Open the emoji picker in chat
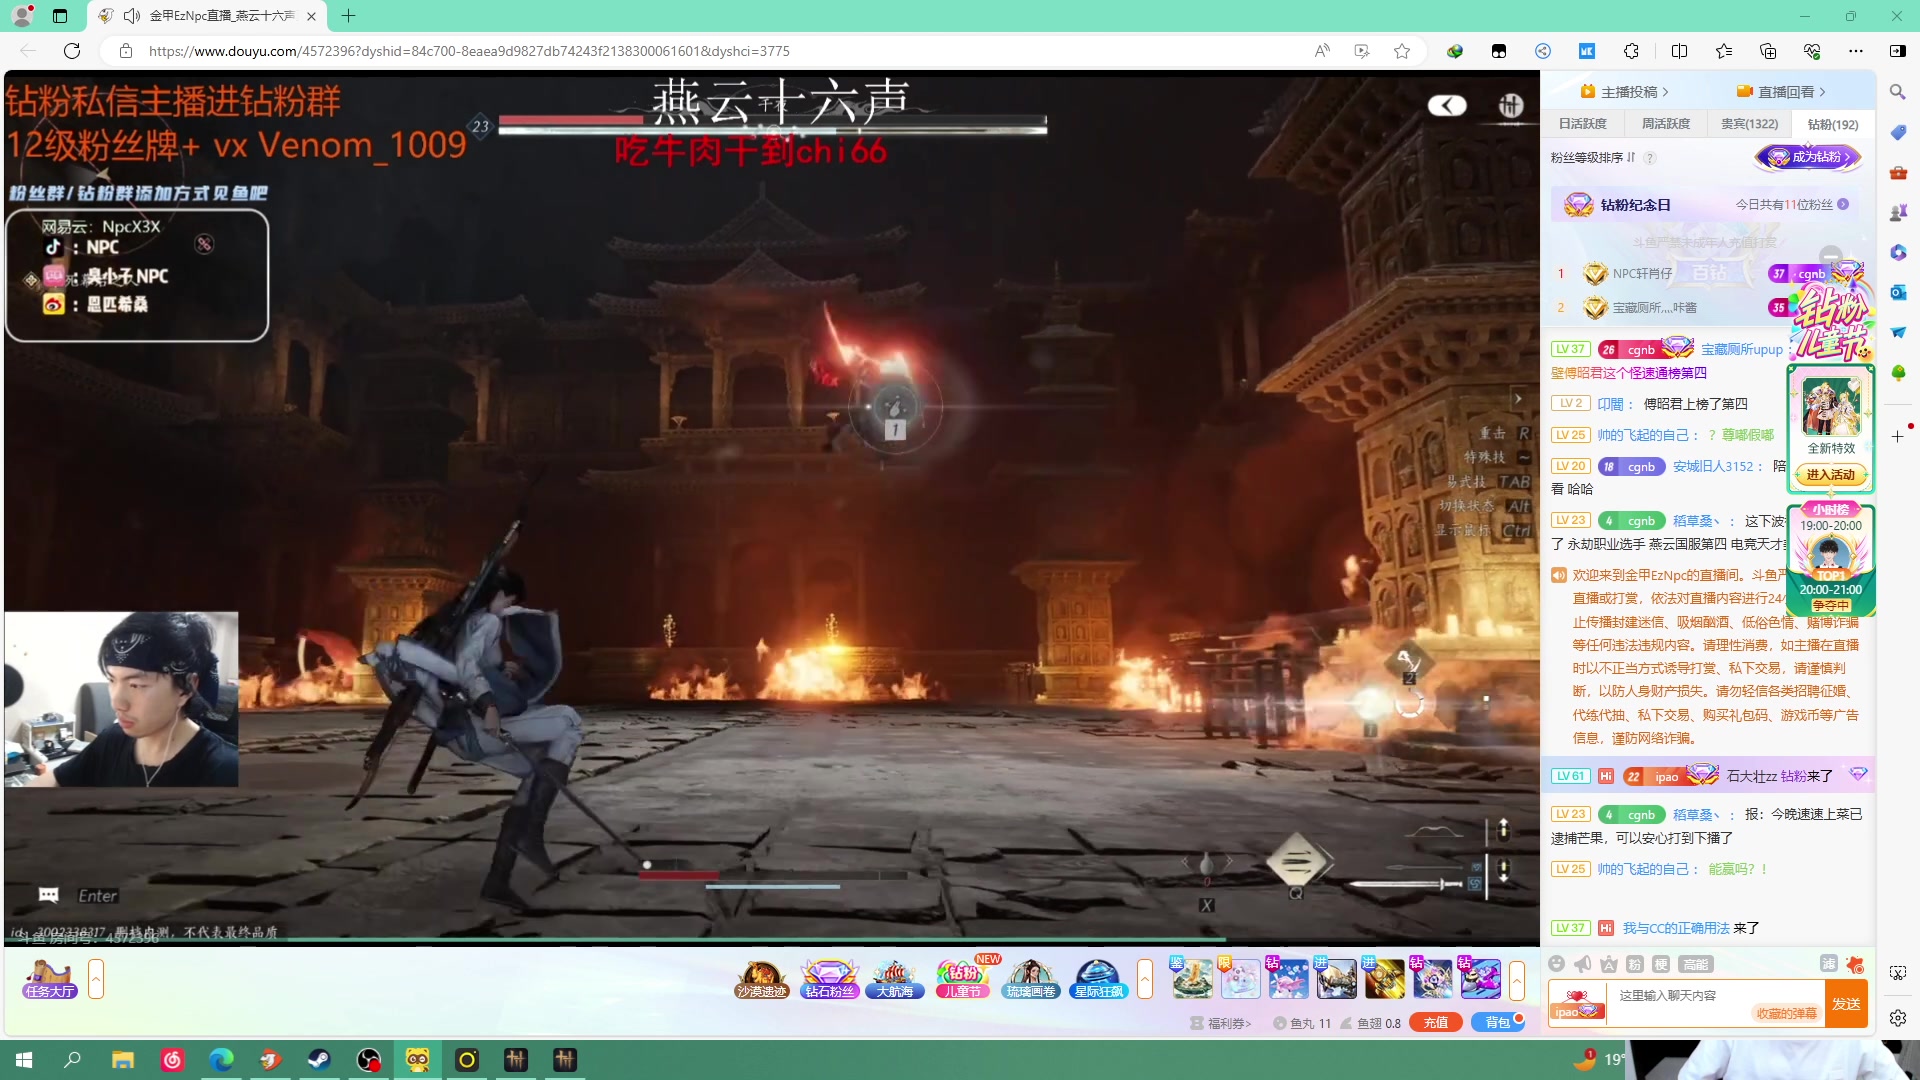Viewport: 1920px width, 1080px height. pos(1557,964)
